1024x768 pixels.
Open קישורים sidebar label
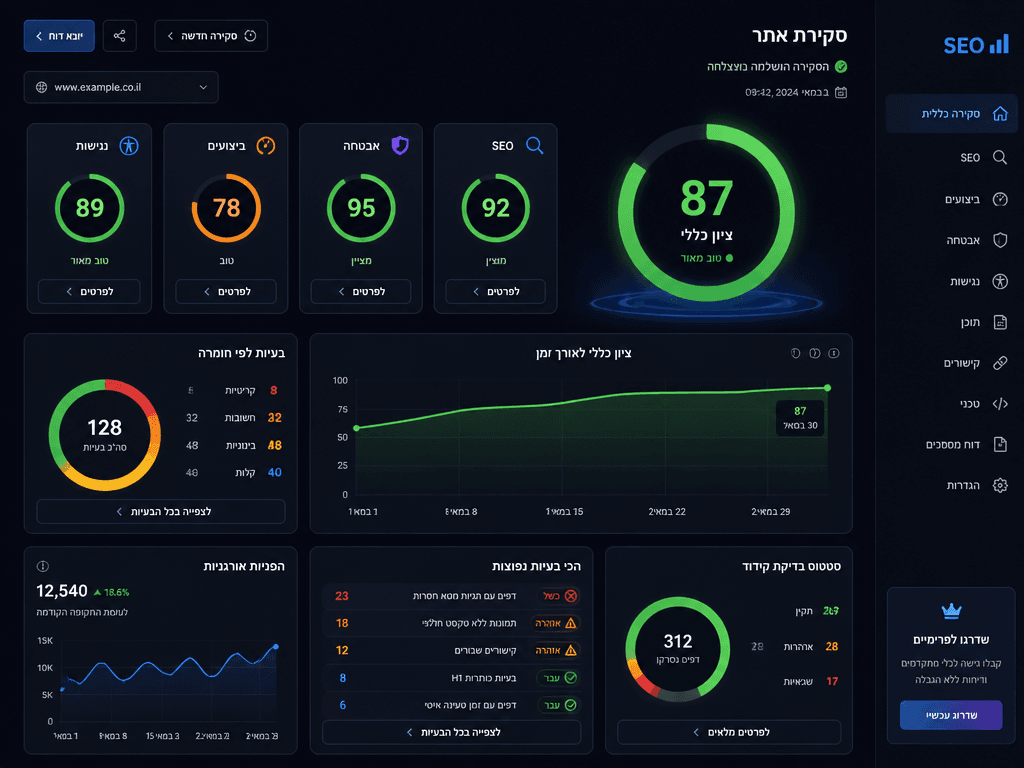(961, 363)
